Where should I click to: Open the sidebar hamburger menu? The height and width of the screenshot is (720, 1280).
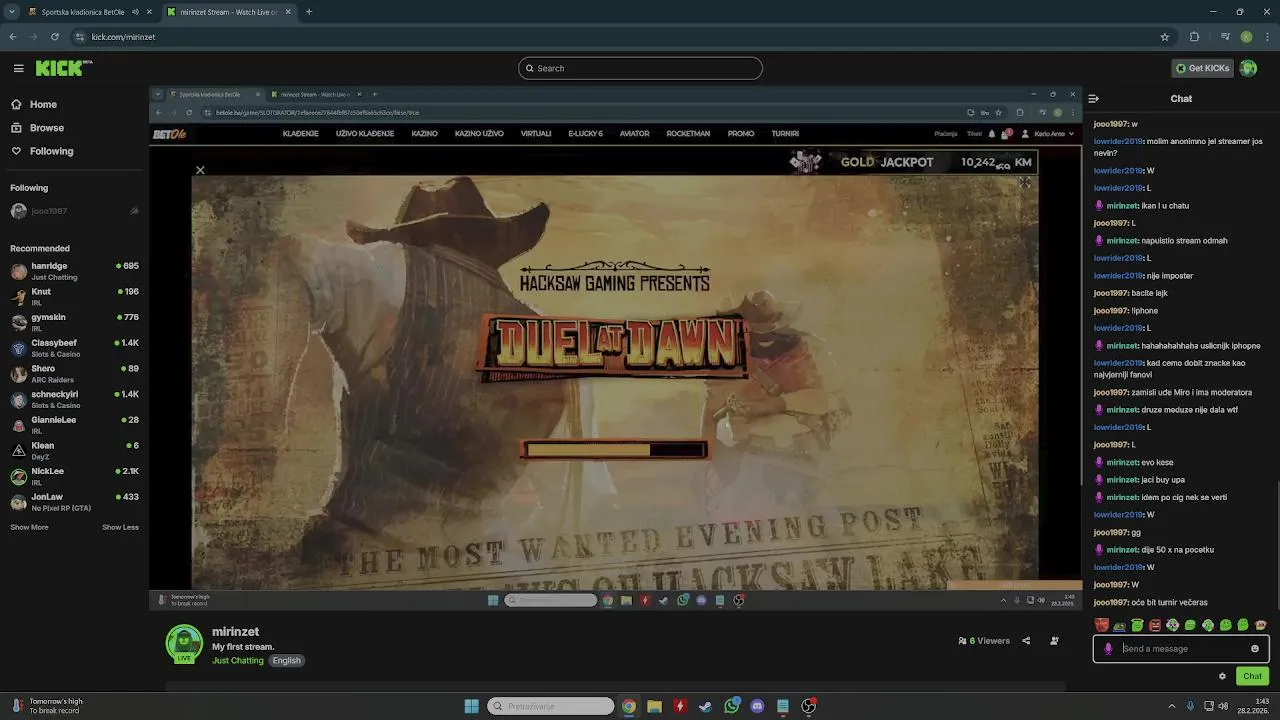click(18, 68)
